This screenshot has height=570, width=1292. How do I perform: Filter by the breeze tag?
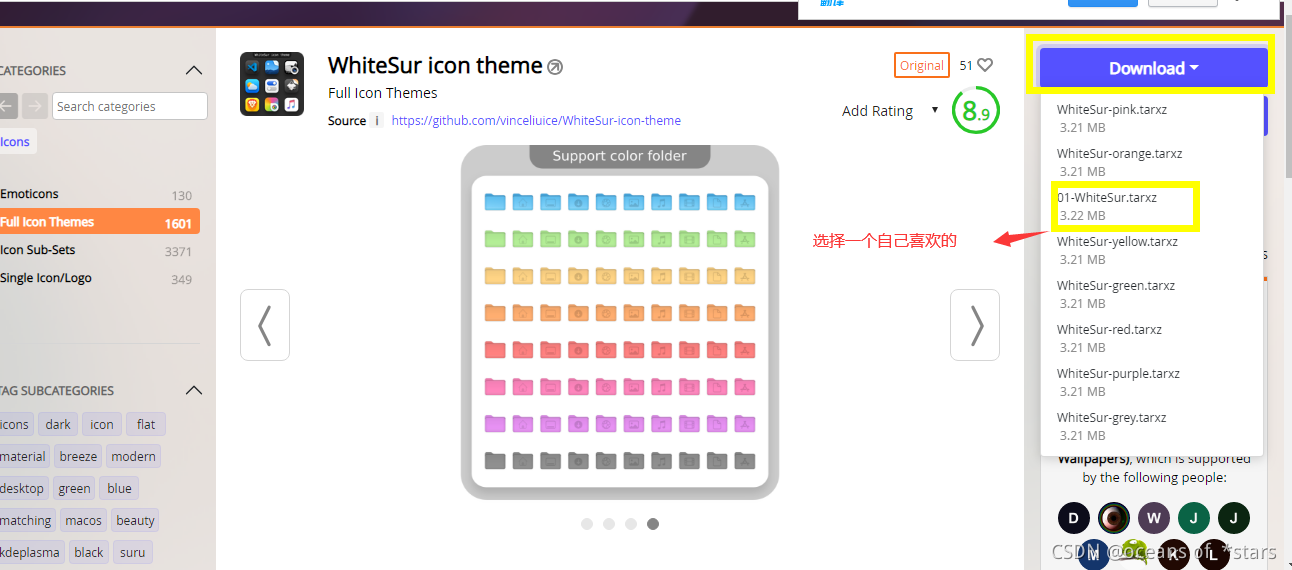[78, 456]
